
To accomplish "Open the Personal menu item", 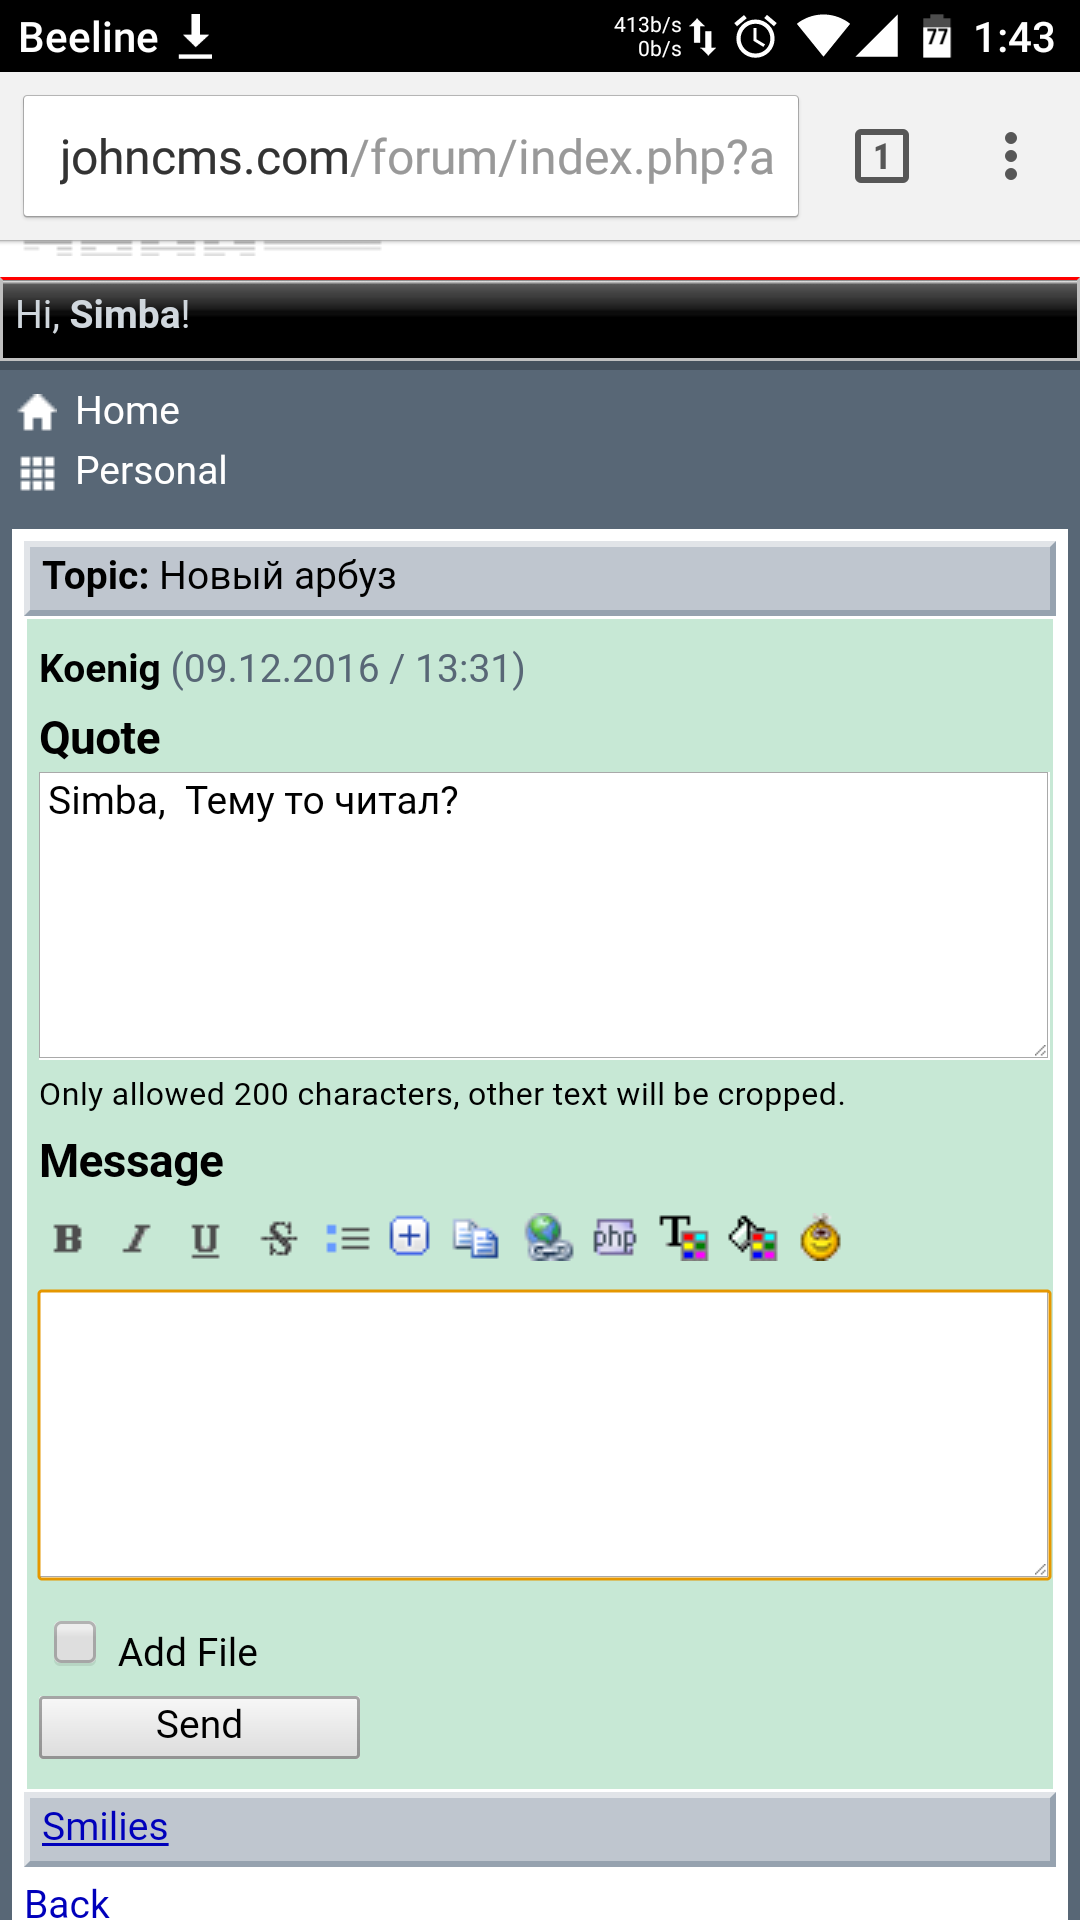I will [x=151, y=471].
